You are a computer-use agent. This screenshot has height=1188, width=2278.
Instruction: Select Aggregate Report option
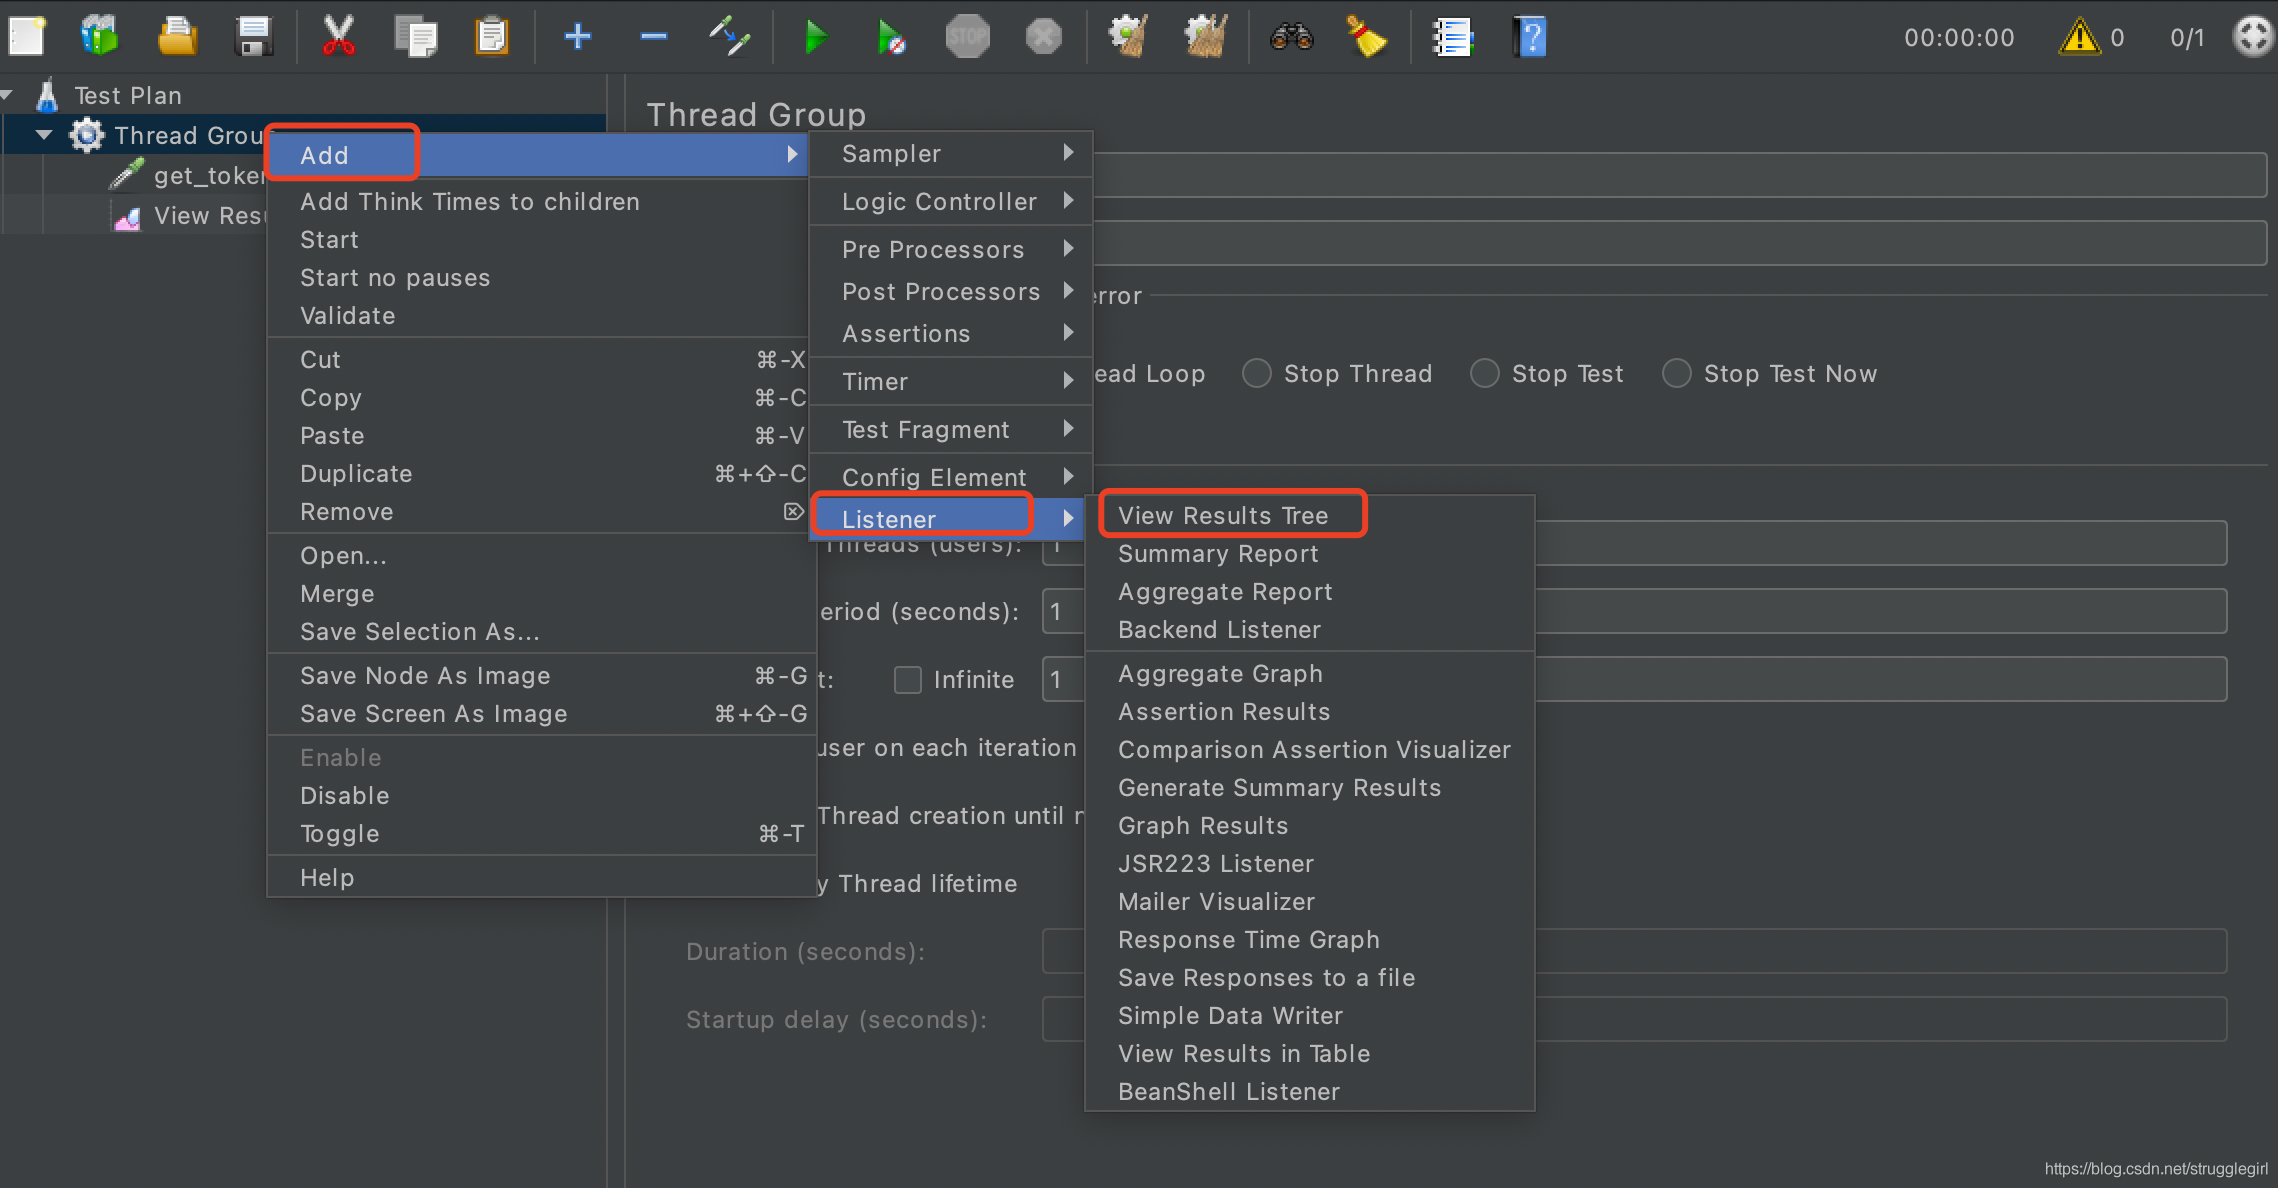click(1223, 590)
